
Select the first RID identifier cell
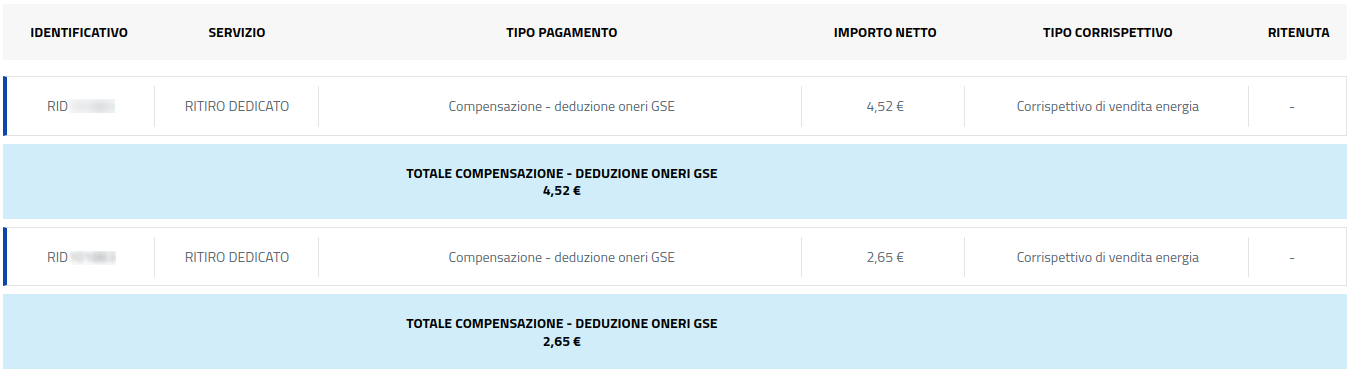(x=80, y=106)
